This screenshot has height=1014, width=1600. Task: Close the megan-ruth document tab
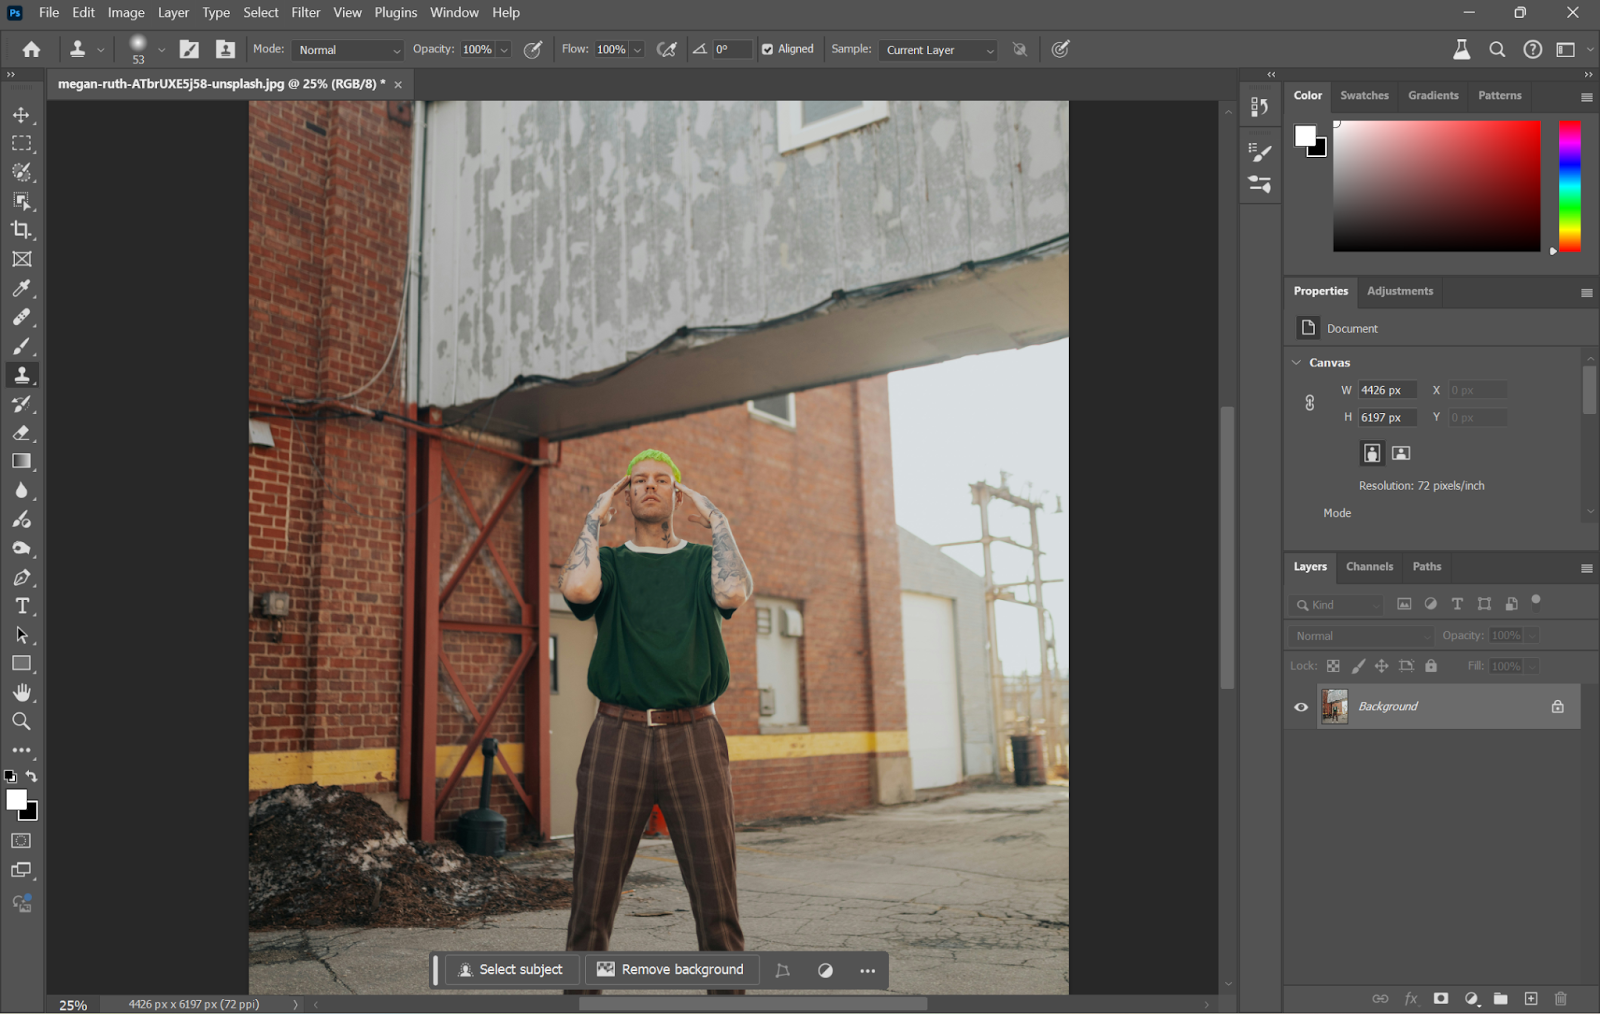click(x=398, y=85)
